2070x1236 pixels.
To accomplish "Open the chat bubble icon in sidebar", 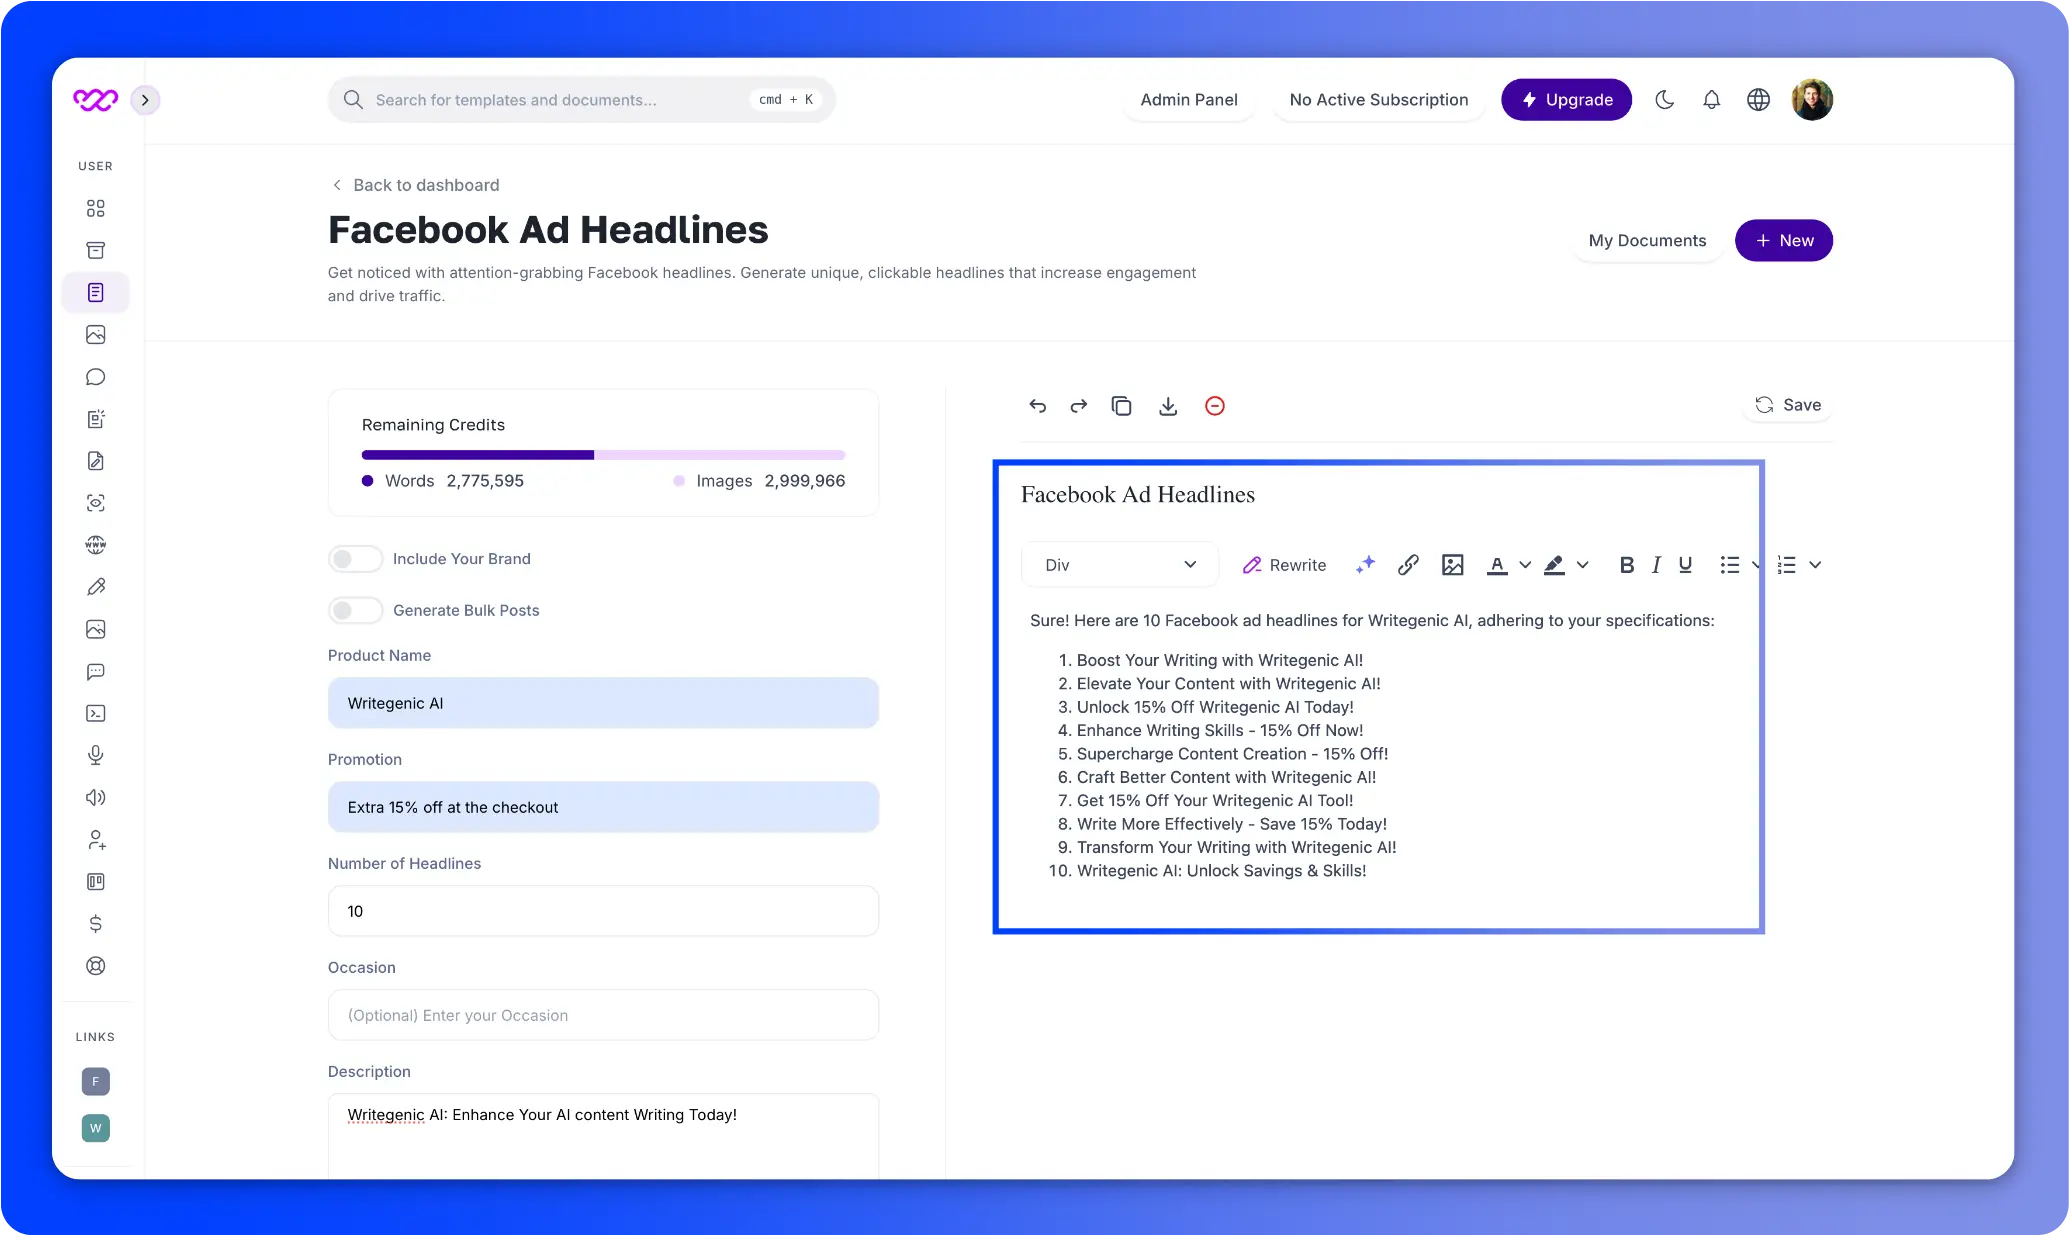I will tap(95, 377).
